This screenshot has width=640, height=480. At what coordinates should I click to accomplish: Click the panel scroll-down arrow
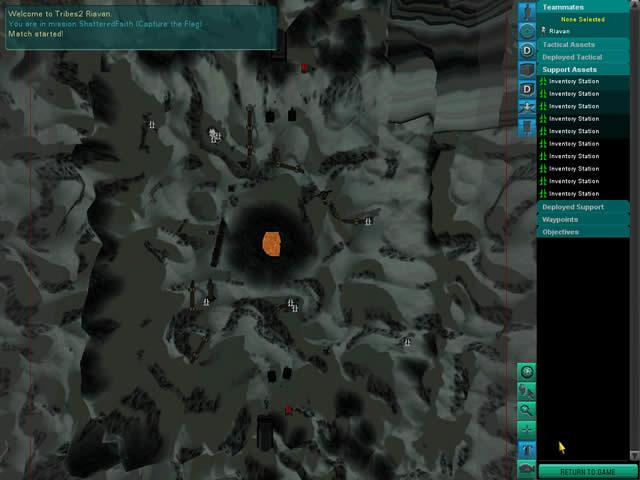pos(635,457)
